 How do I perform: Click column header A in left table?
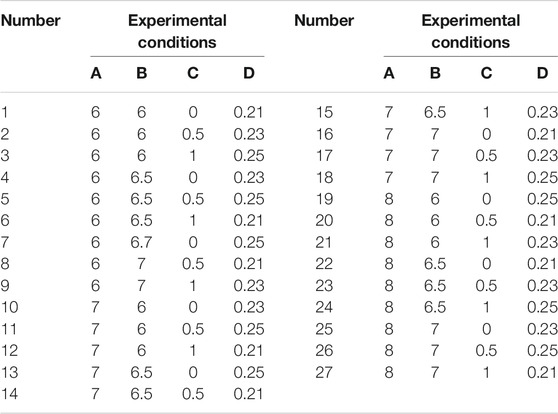click(96, 73)
